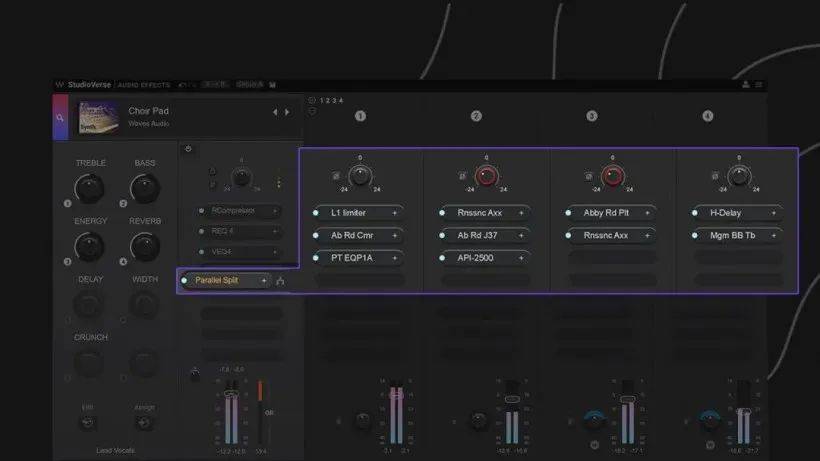Click the BASS macro knob
820x461 pixels.
pyautogui.click(x=144, y=189)
